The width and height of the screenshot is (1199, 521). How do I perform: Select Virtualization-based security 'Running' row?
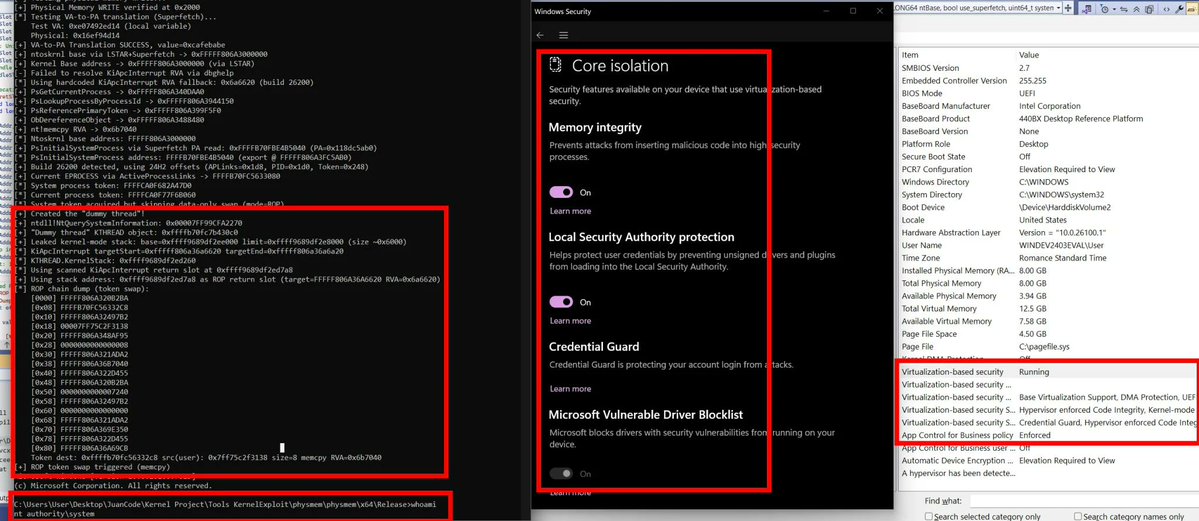pyautogui.click(x=1049, y=372)
